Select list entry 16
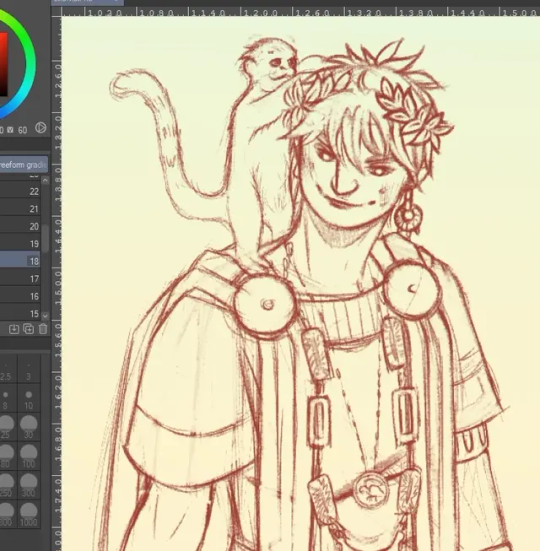This screenshot has width=540, height=551. coord(20,296)
